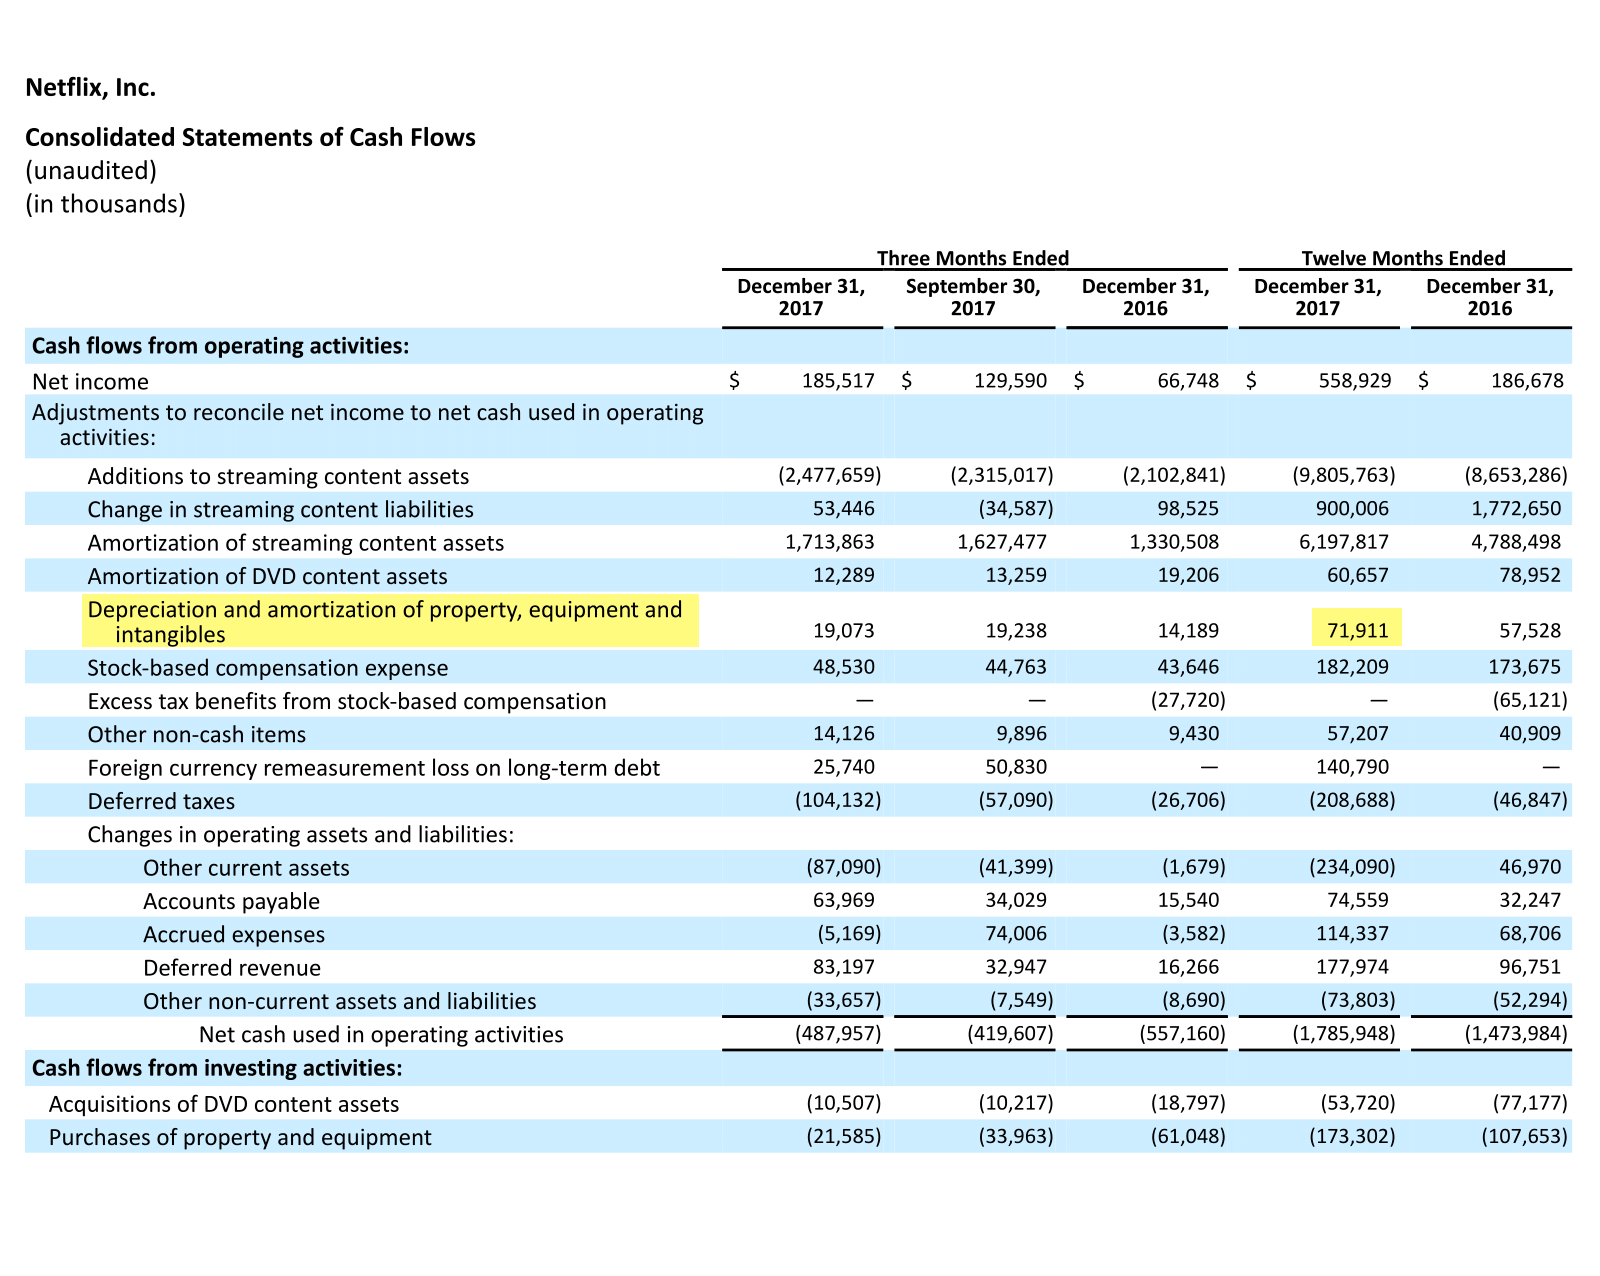Click 'Purchases of property and equipment' label
The image size is (1600, 1276).
pos(240,1137)
